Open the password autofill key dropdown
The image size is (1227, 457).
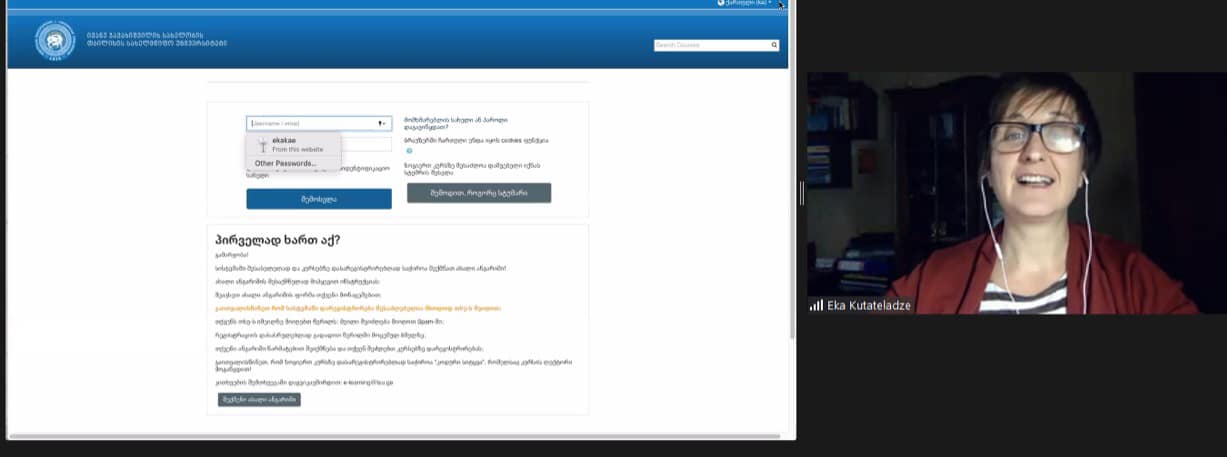(382, 123)
